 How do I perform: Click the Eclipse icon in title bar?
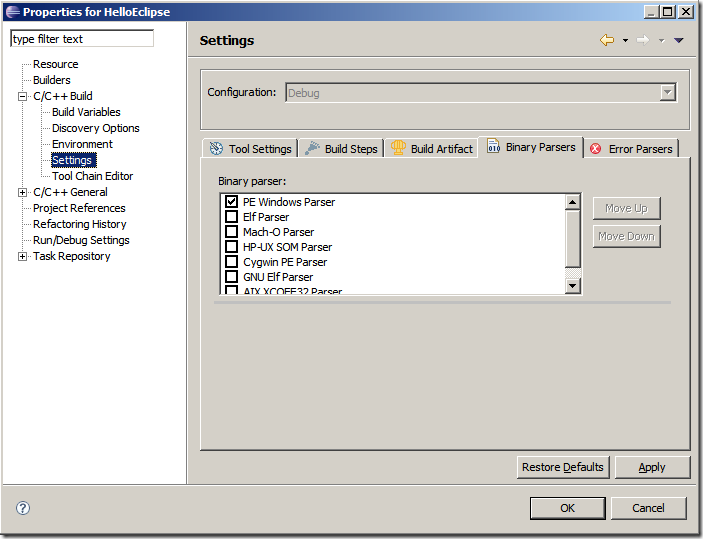click(13, 12)
